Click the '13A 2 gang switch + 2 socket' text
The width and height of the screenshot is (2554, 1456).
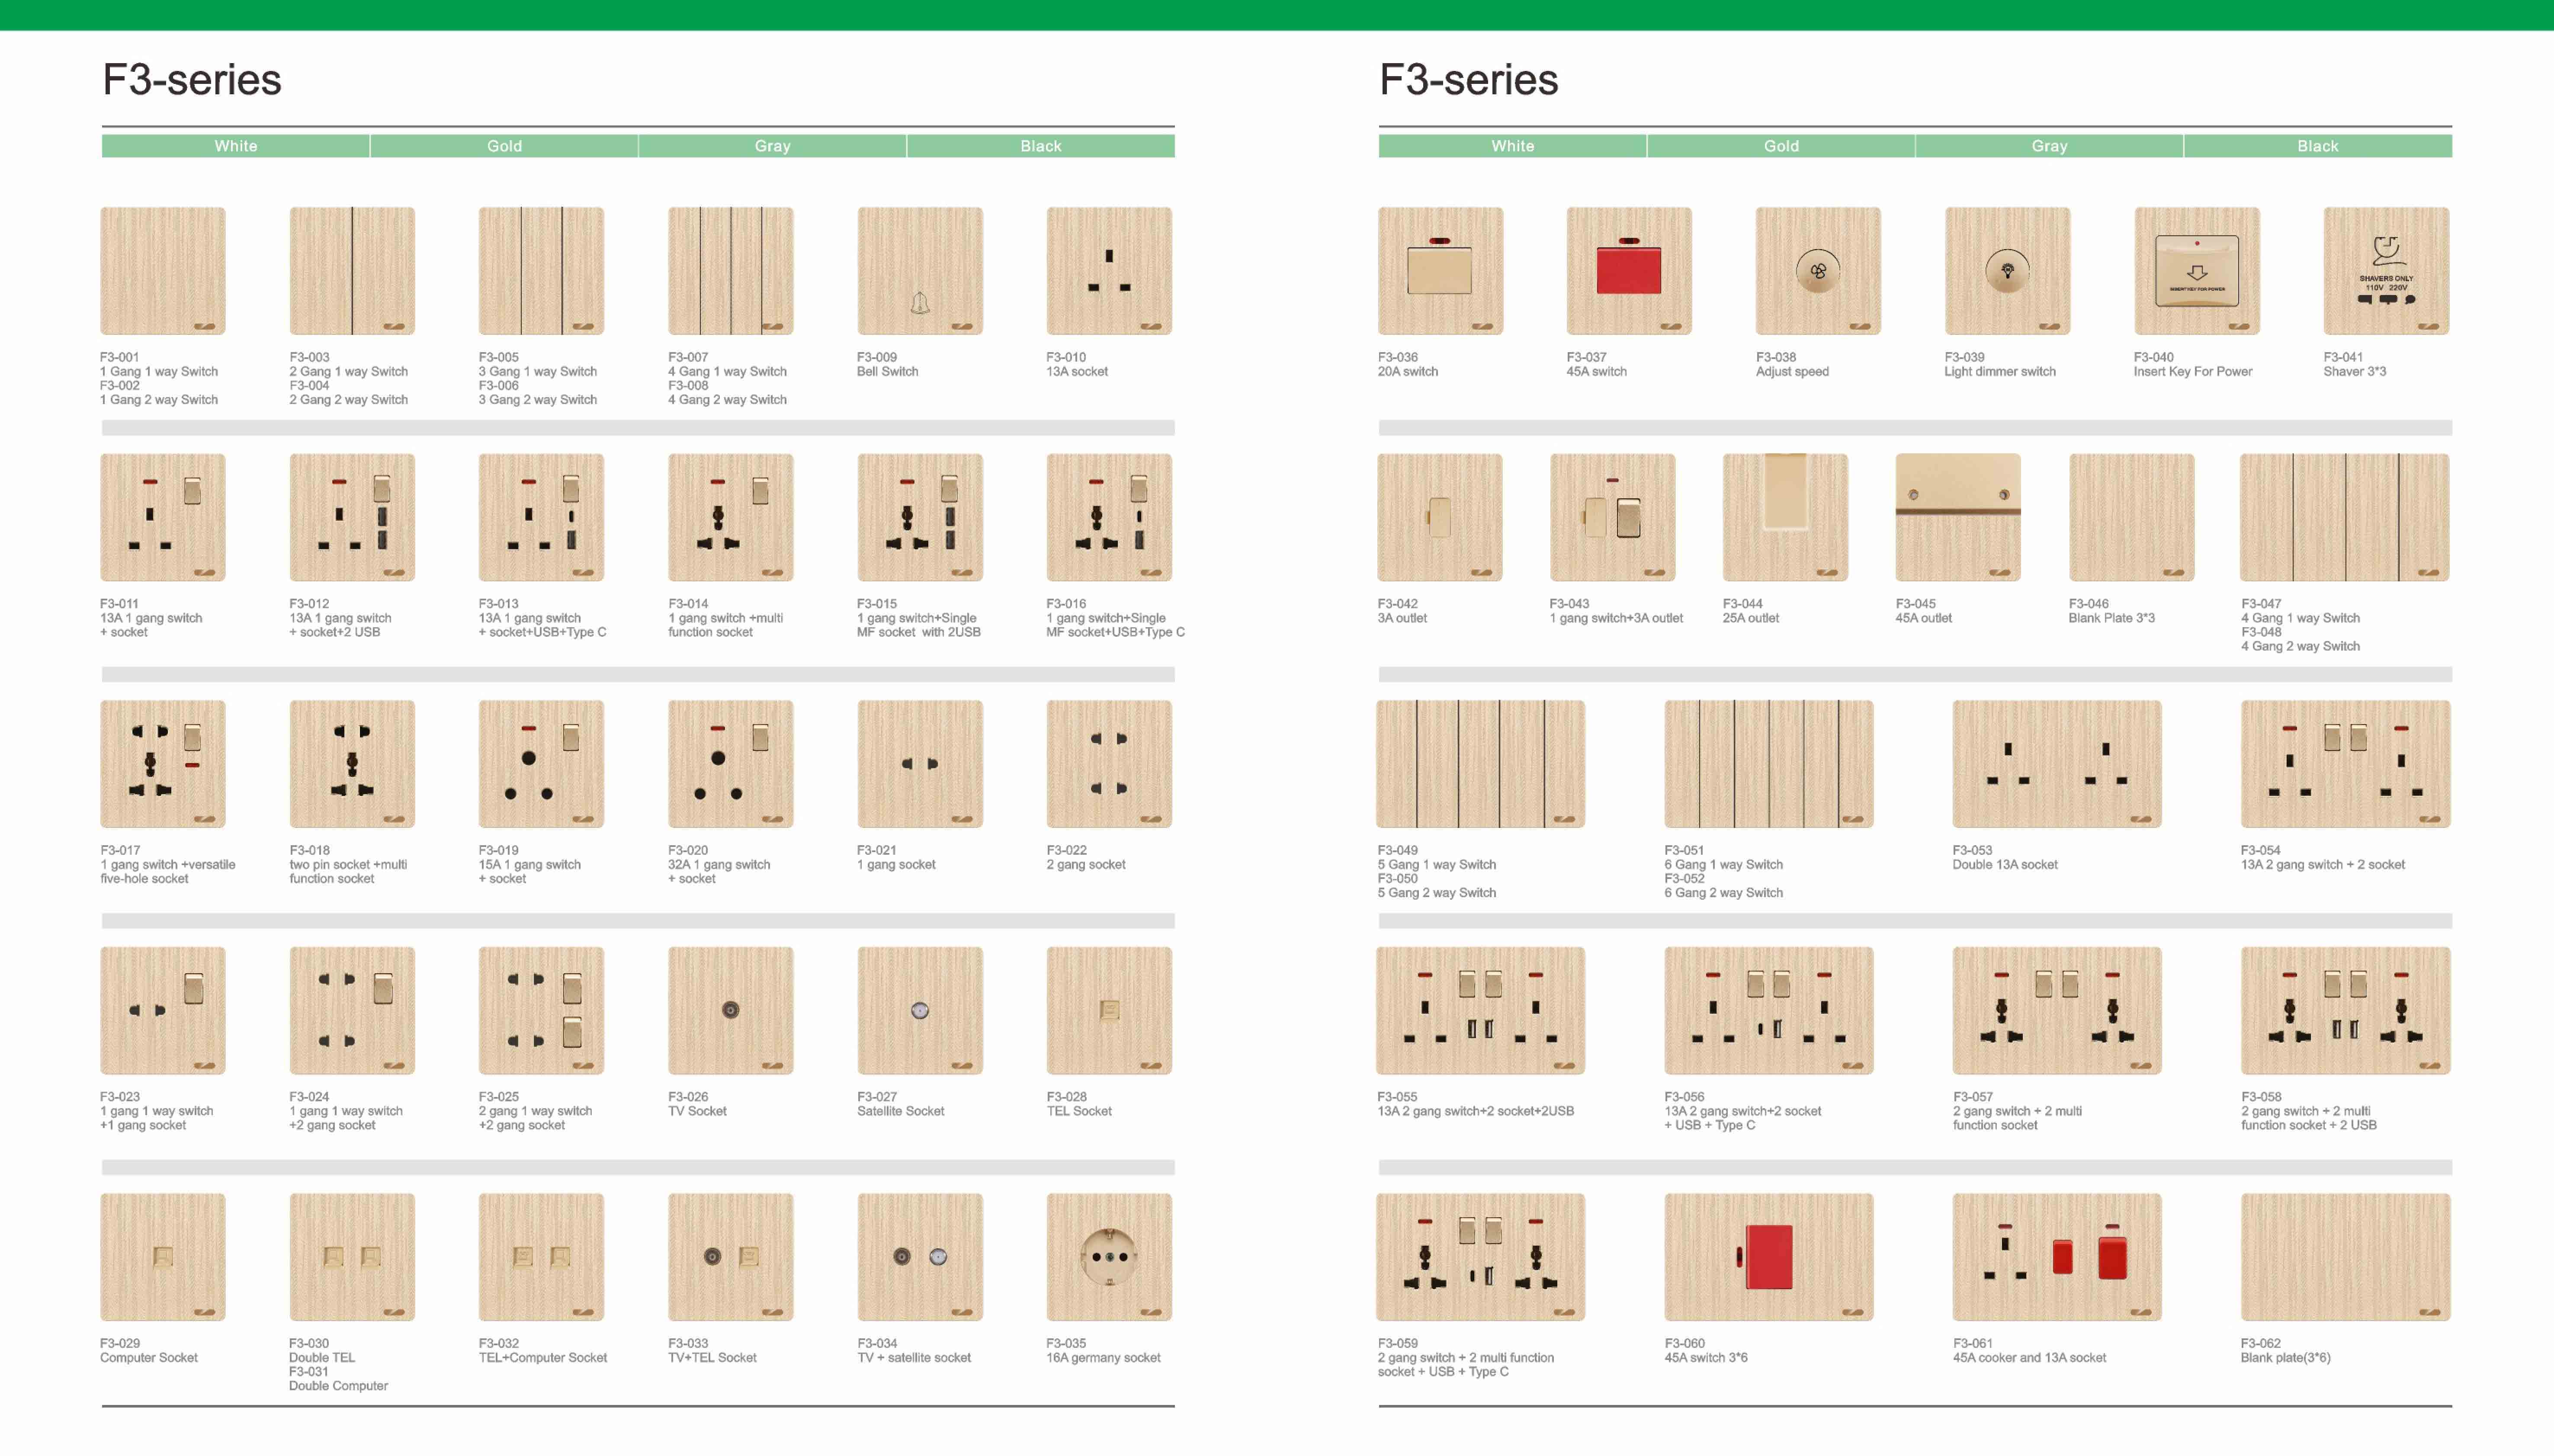[x=2323, y=865]
